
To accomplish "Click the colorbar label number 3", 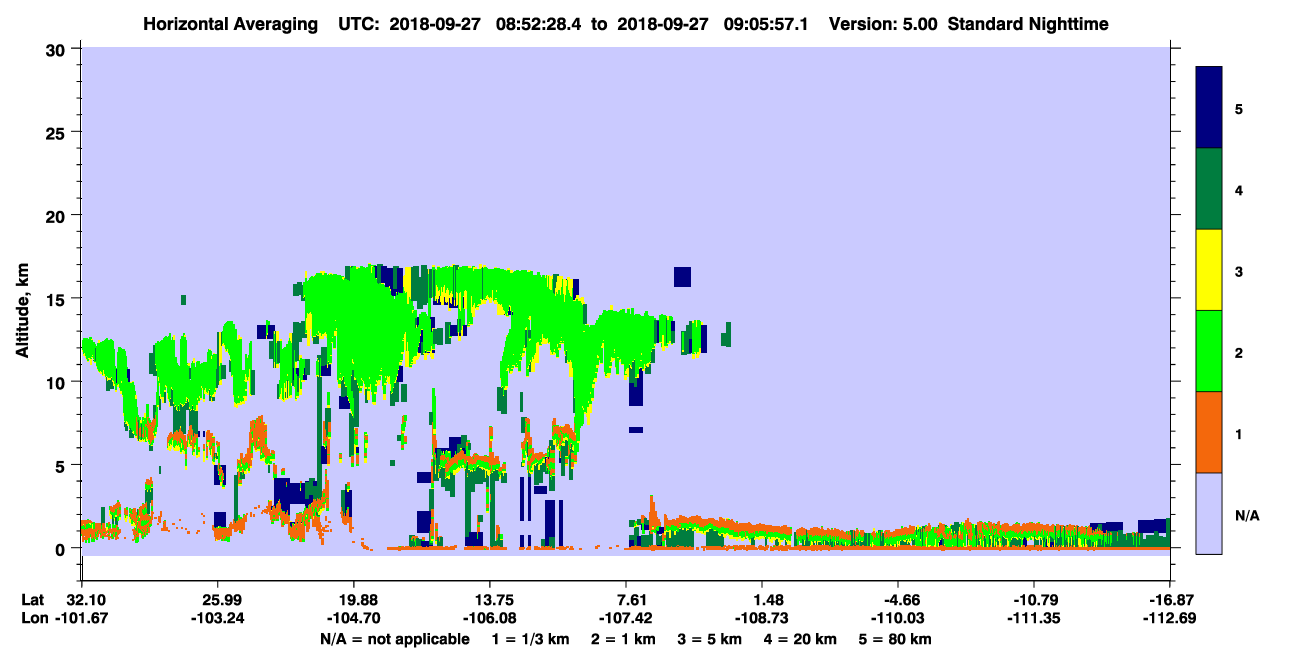I will (1239, 270).
